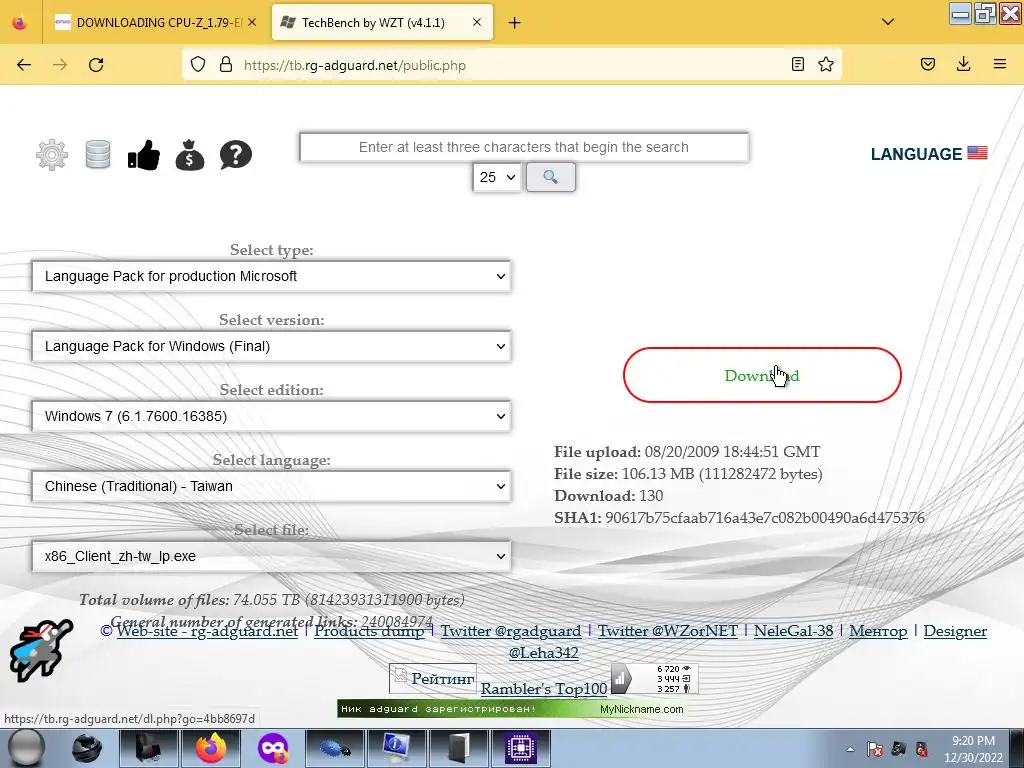The width and height of the screenshot is (1024, 768).
Task: Click the Рейтинг rating badge
Action: (x=433, y=679)
